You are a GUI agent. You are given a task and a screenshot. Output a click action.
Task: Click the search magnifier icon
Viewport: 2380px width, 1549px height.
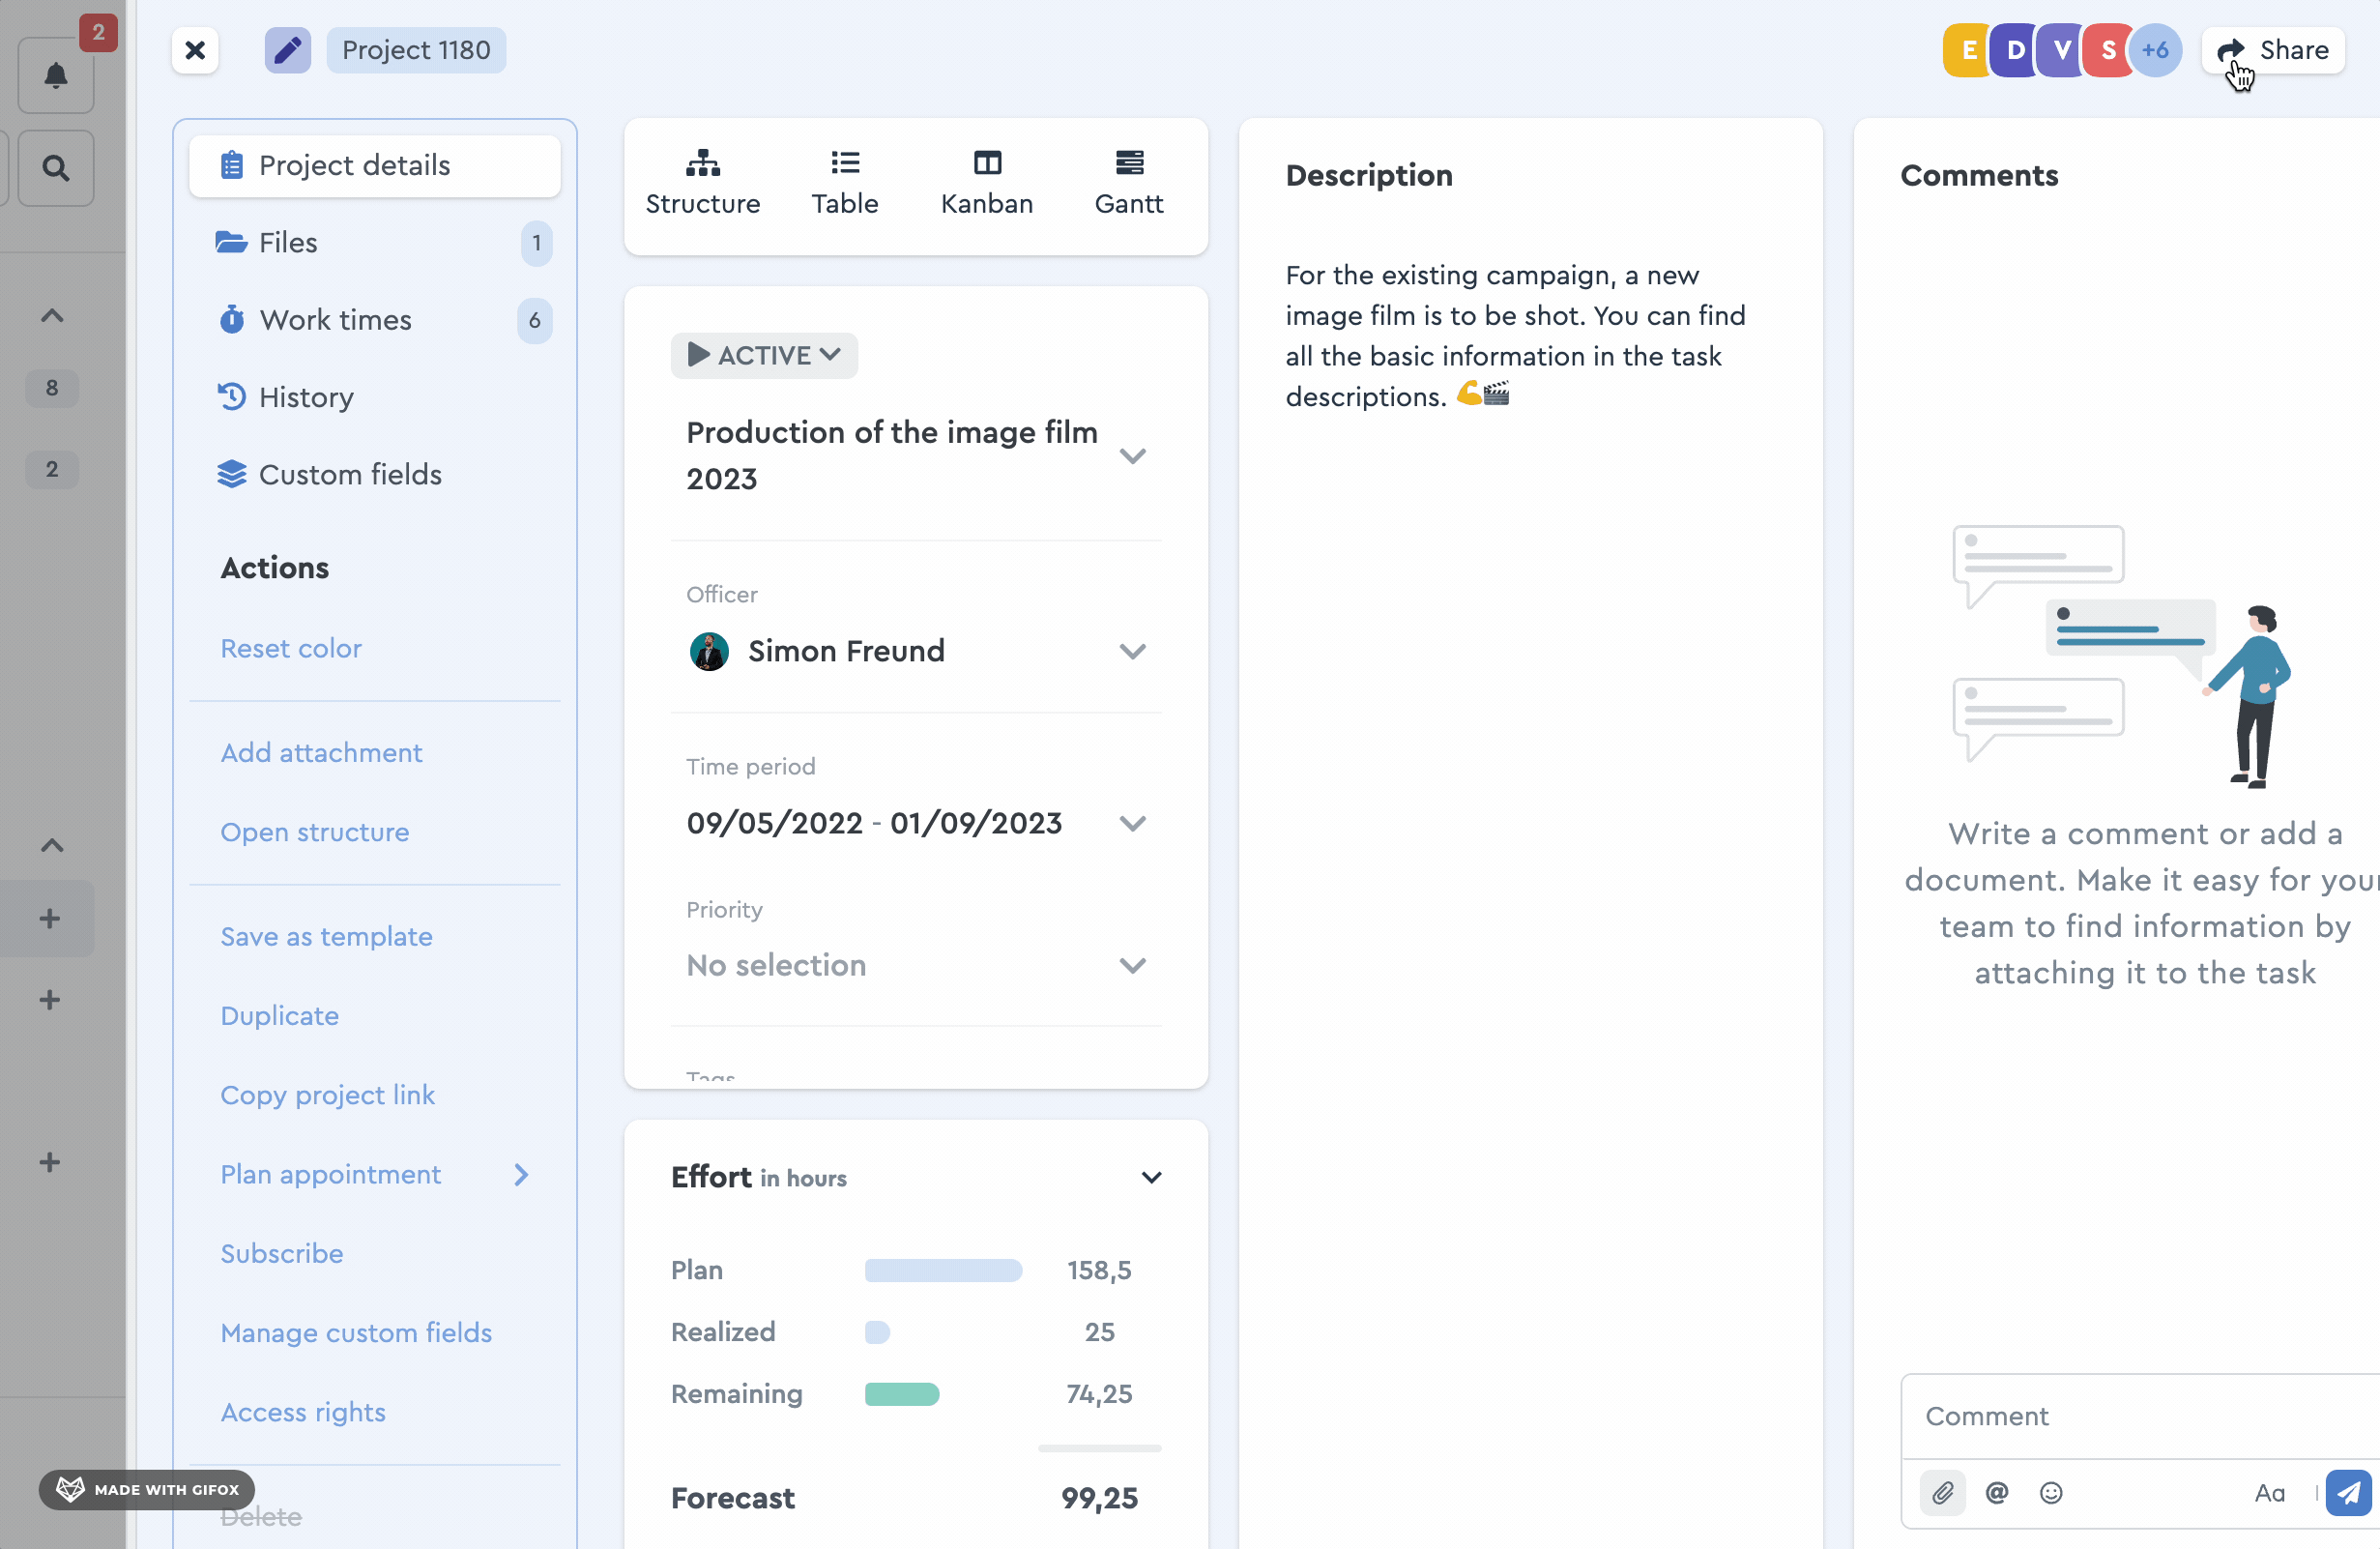click(56, 168)
